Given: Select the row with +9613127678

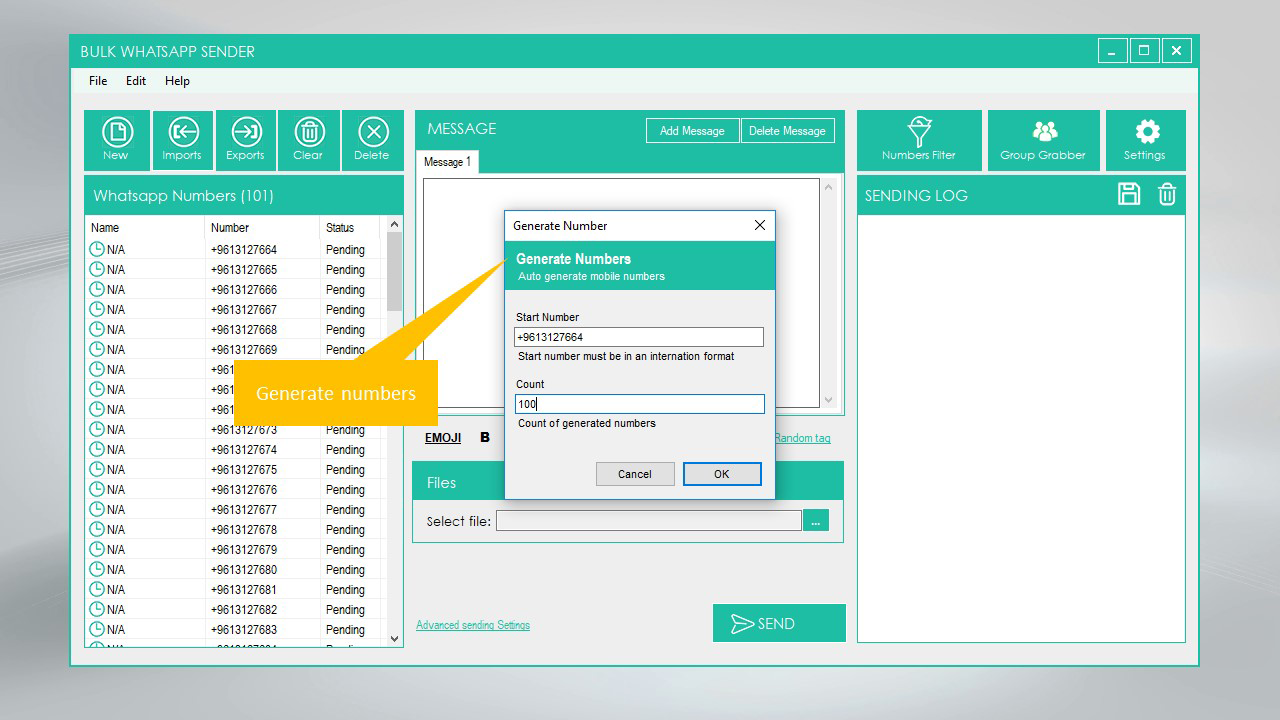Looking at the screenshot, I should coord(235,529).
